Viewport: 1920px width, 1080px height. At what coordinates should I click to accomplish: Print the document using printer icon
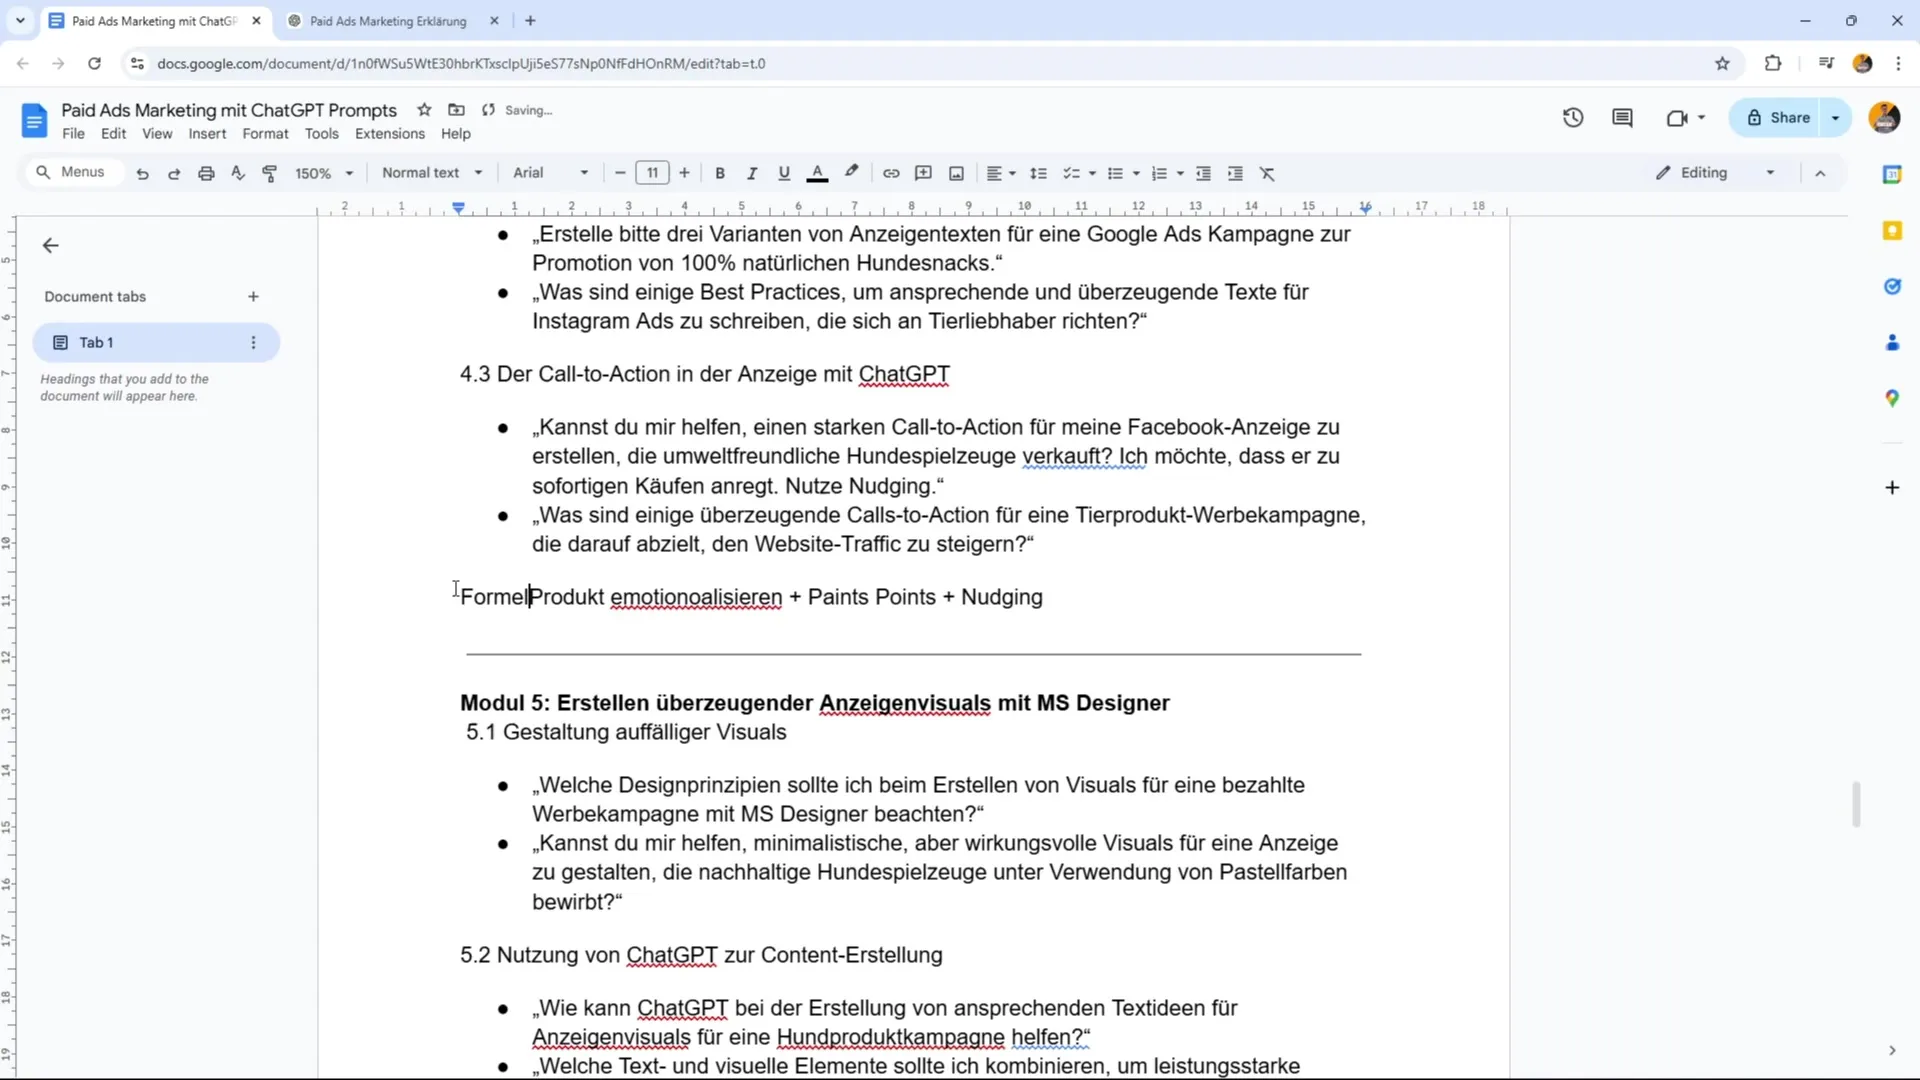206,173
